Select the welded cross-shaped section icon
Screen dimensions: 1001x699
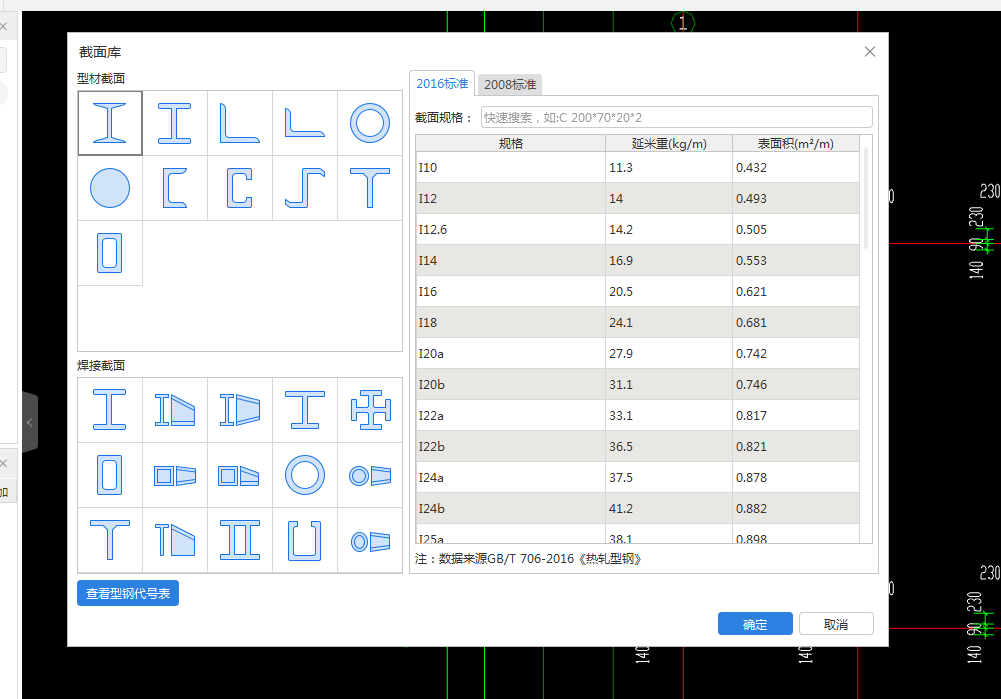(370, 410)
